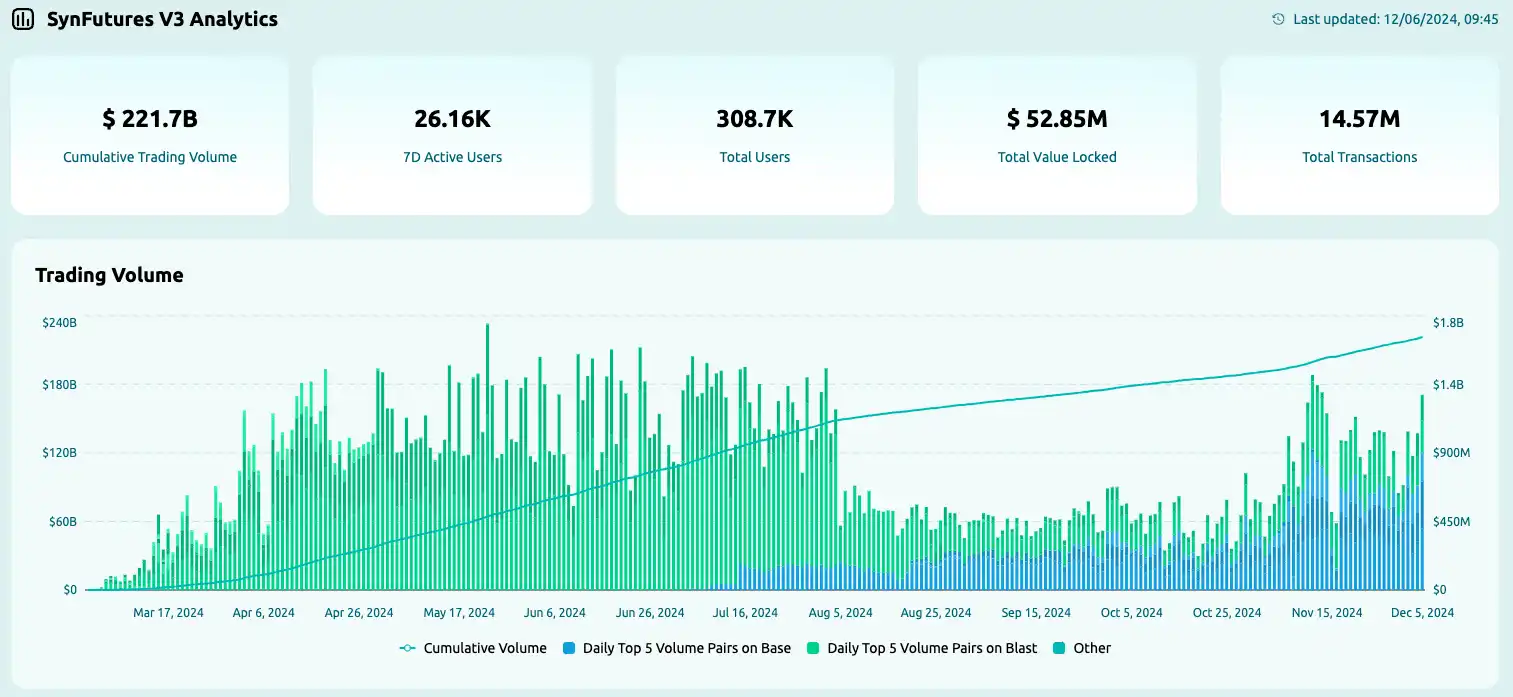
Task: Select the Cumulative Trading Volume card
Action: point(150,135)
